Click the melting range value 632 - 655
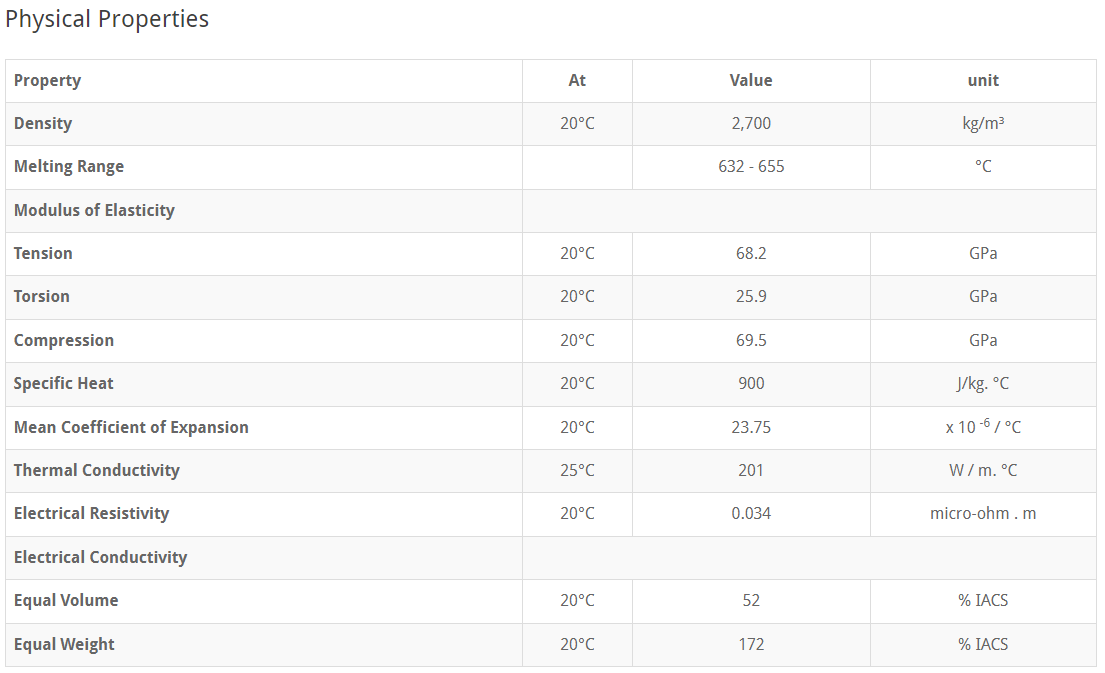 coord(751,166)
